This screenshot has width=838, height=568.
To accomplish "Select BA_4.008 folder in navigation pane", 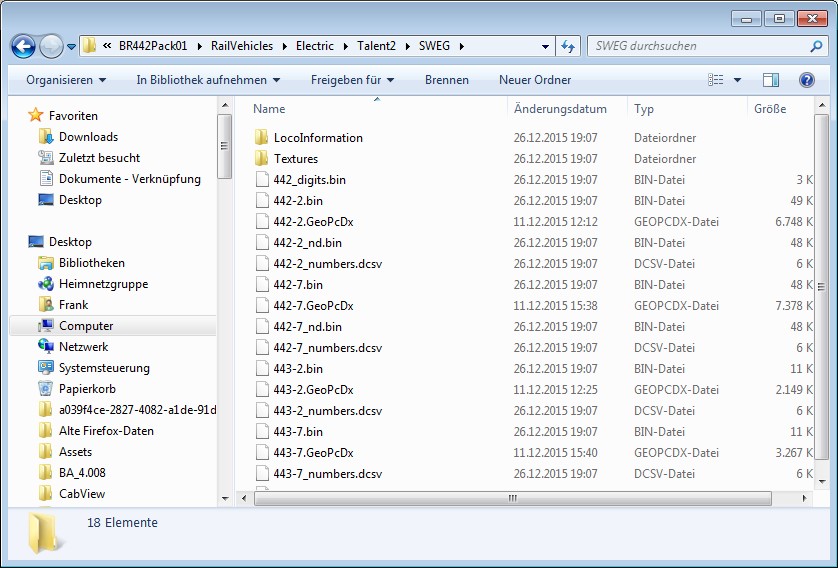I will [x=82, y=473].
